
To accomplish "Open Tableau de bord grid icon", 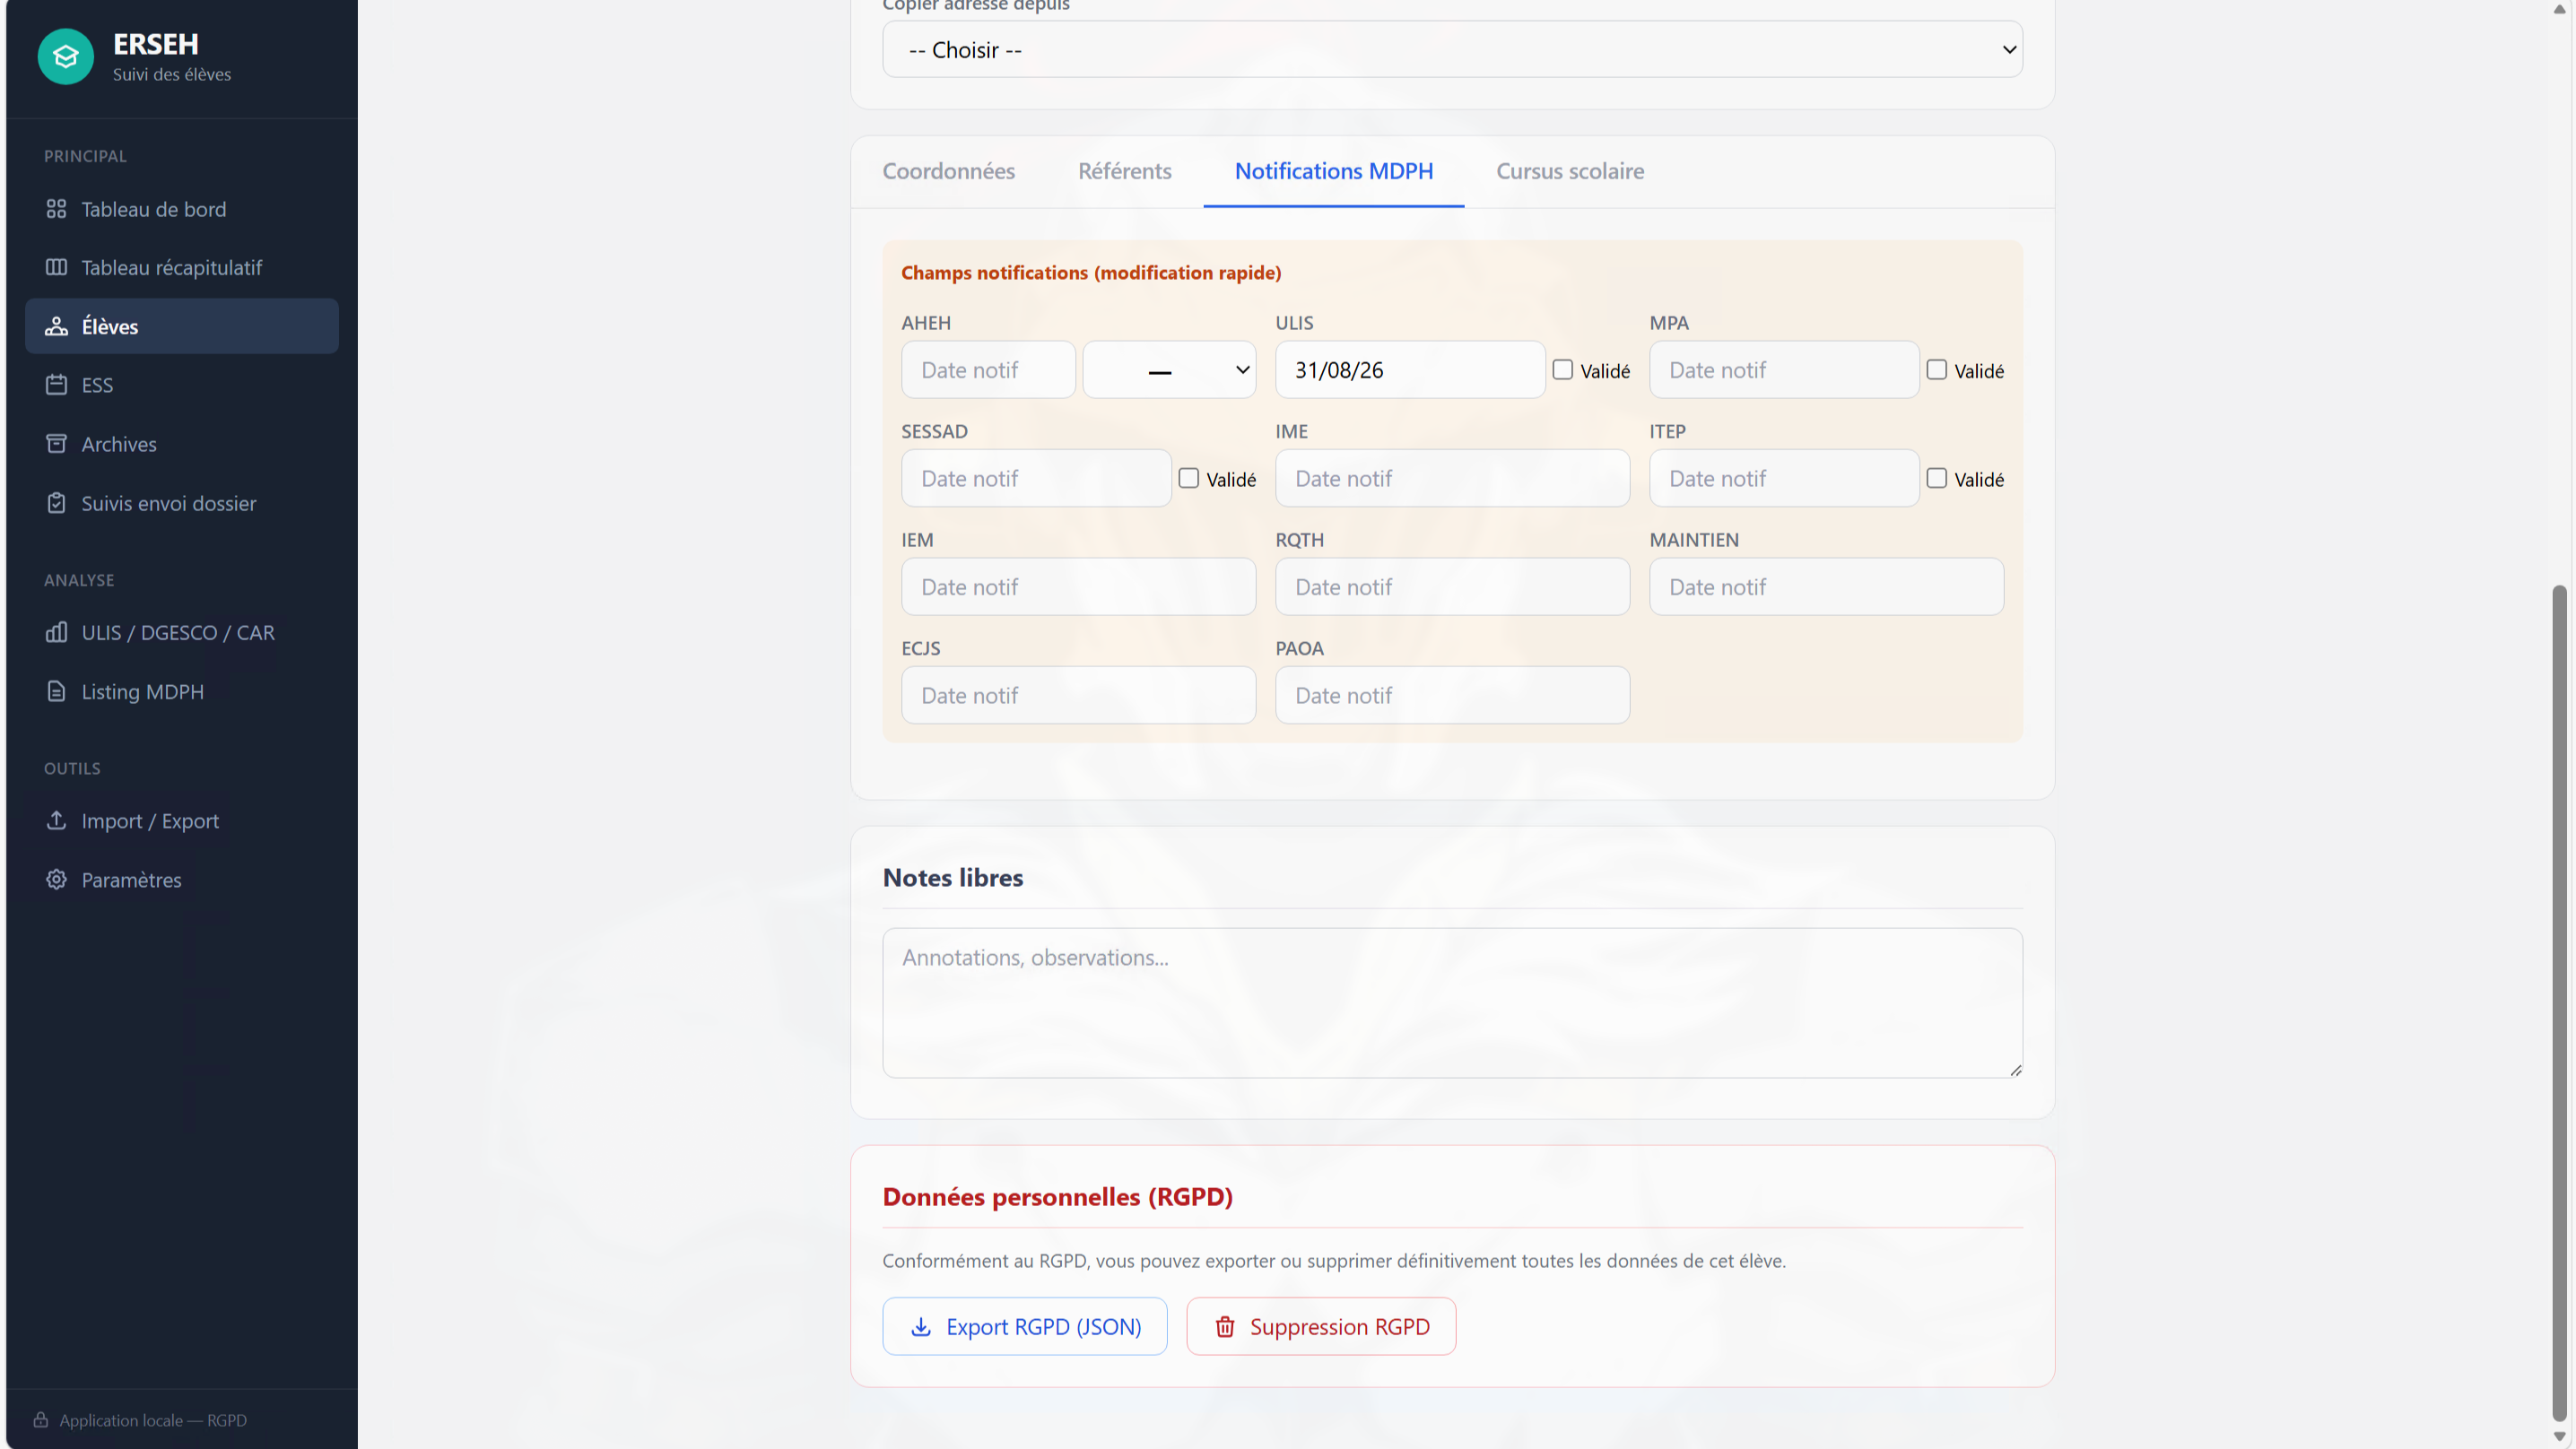I will (x=56, y=209).
